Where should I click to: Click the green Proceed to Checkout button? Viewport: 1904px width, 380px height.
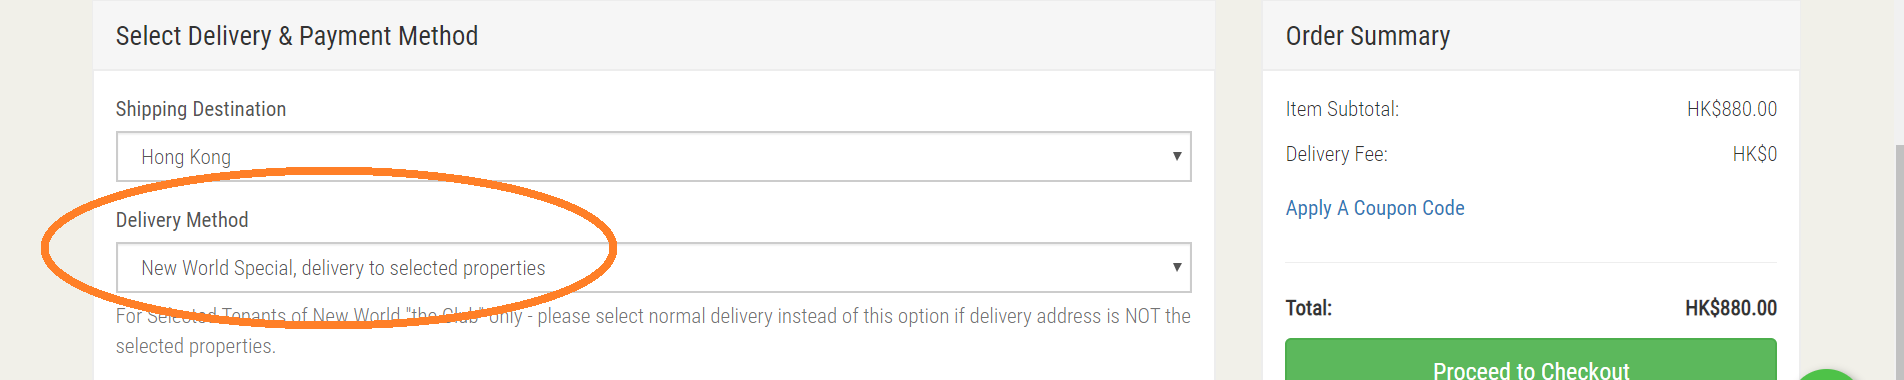click(x=1531, y=360)
